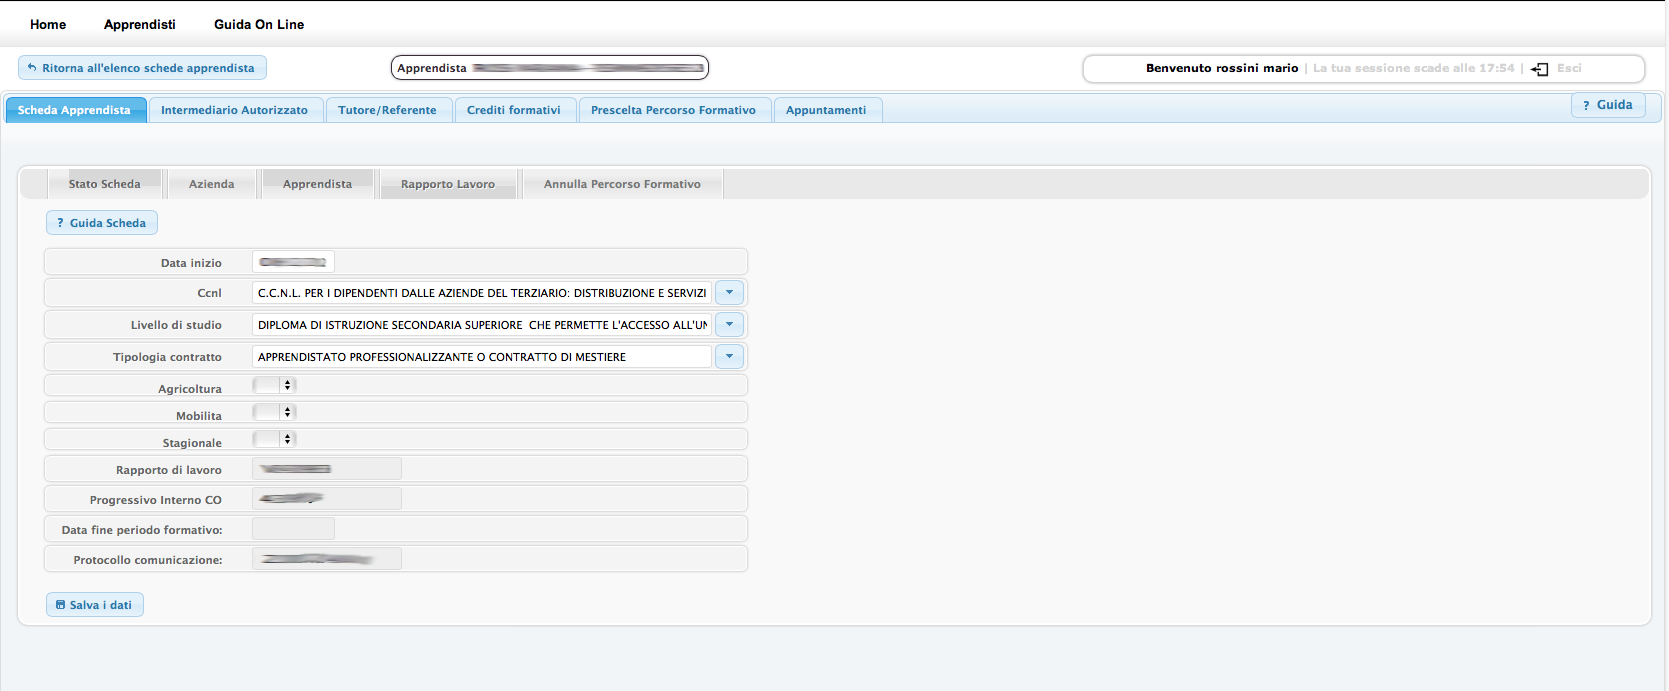This screenshot has height=691, width=1669.
Task: Click the logout icon next to Esci
Action: pos(1540,69)
